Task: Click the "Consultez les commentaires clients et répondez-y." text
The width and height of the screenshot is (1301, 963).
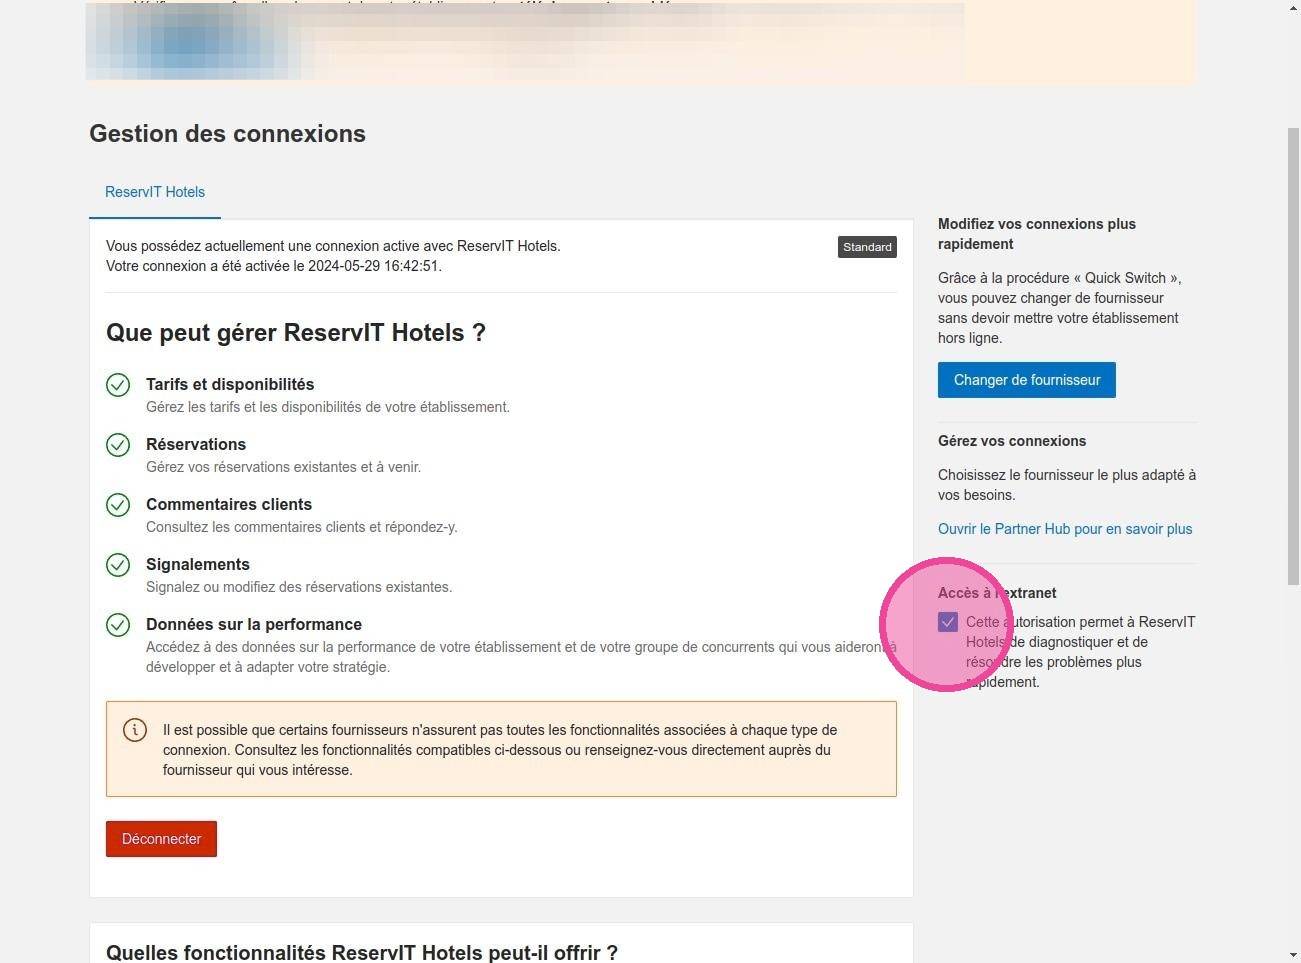Action: click(302, 527)
